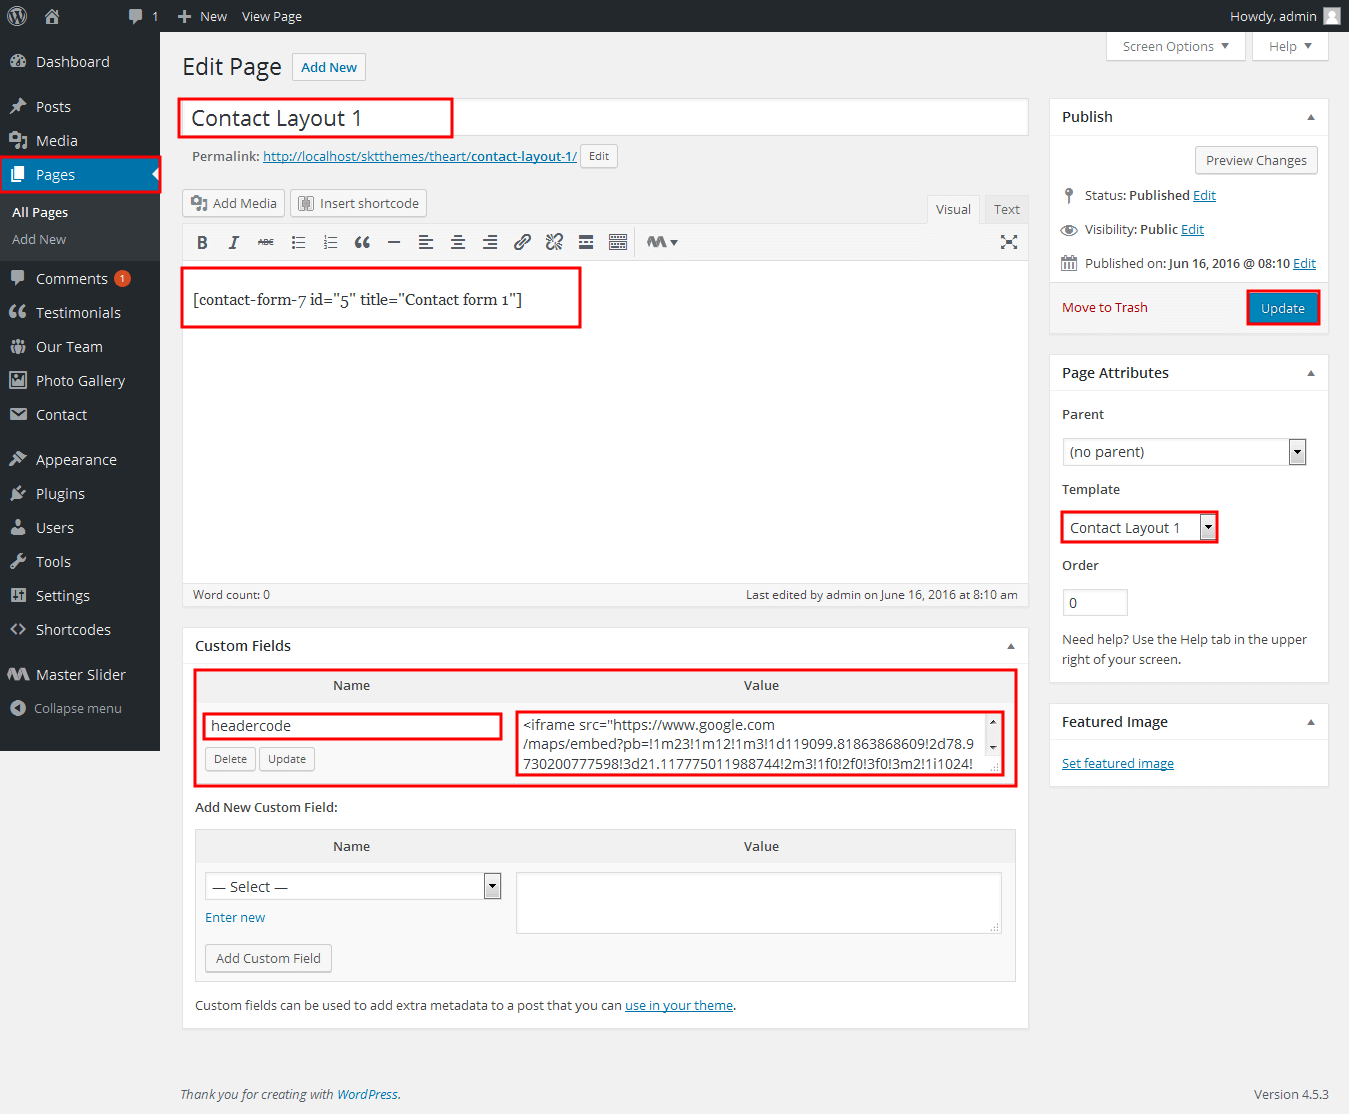
Task: Toggle the editor toolbar kitchen sink
Action: coord(618,242)
